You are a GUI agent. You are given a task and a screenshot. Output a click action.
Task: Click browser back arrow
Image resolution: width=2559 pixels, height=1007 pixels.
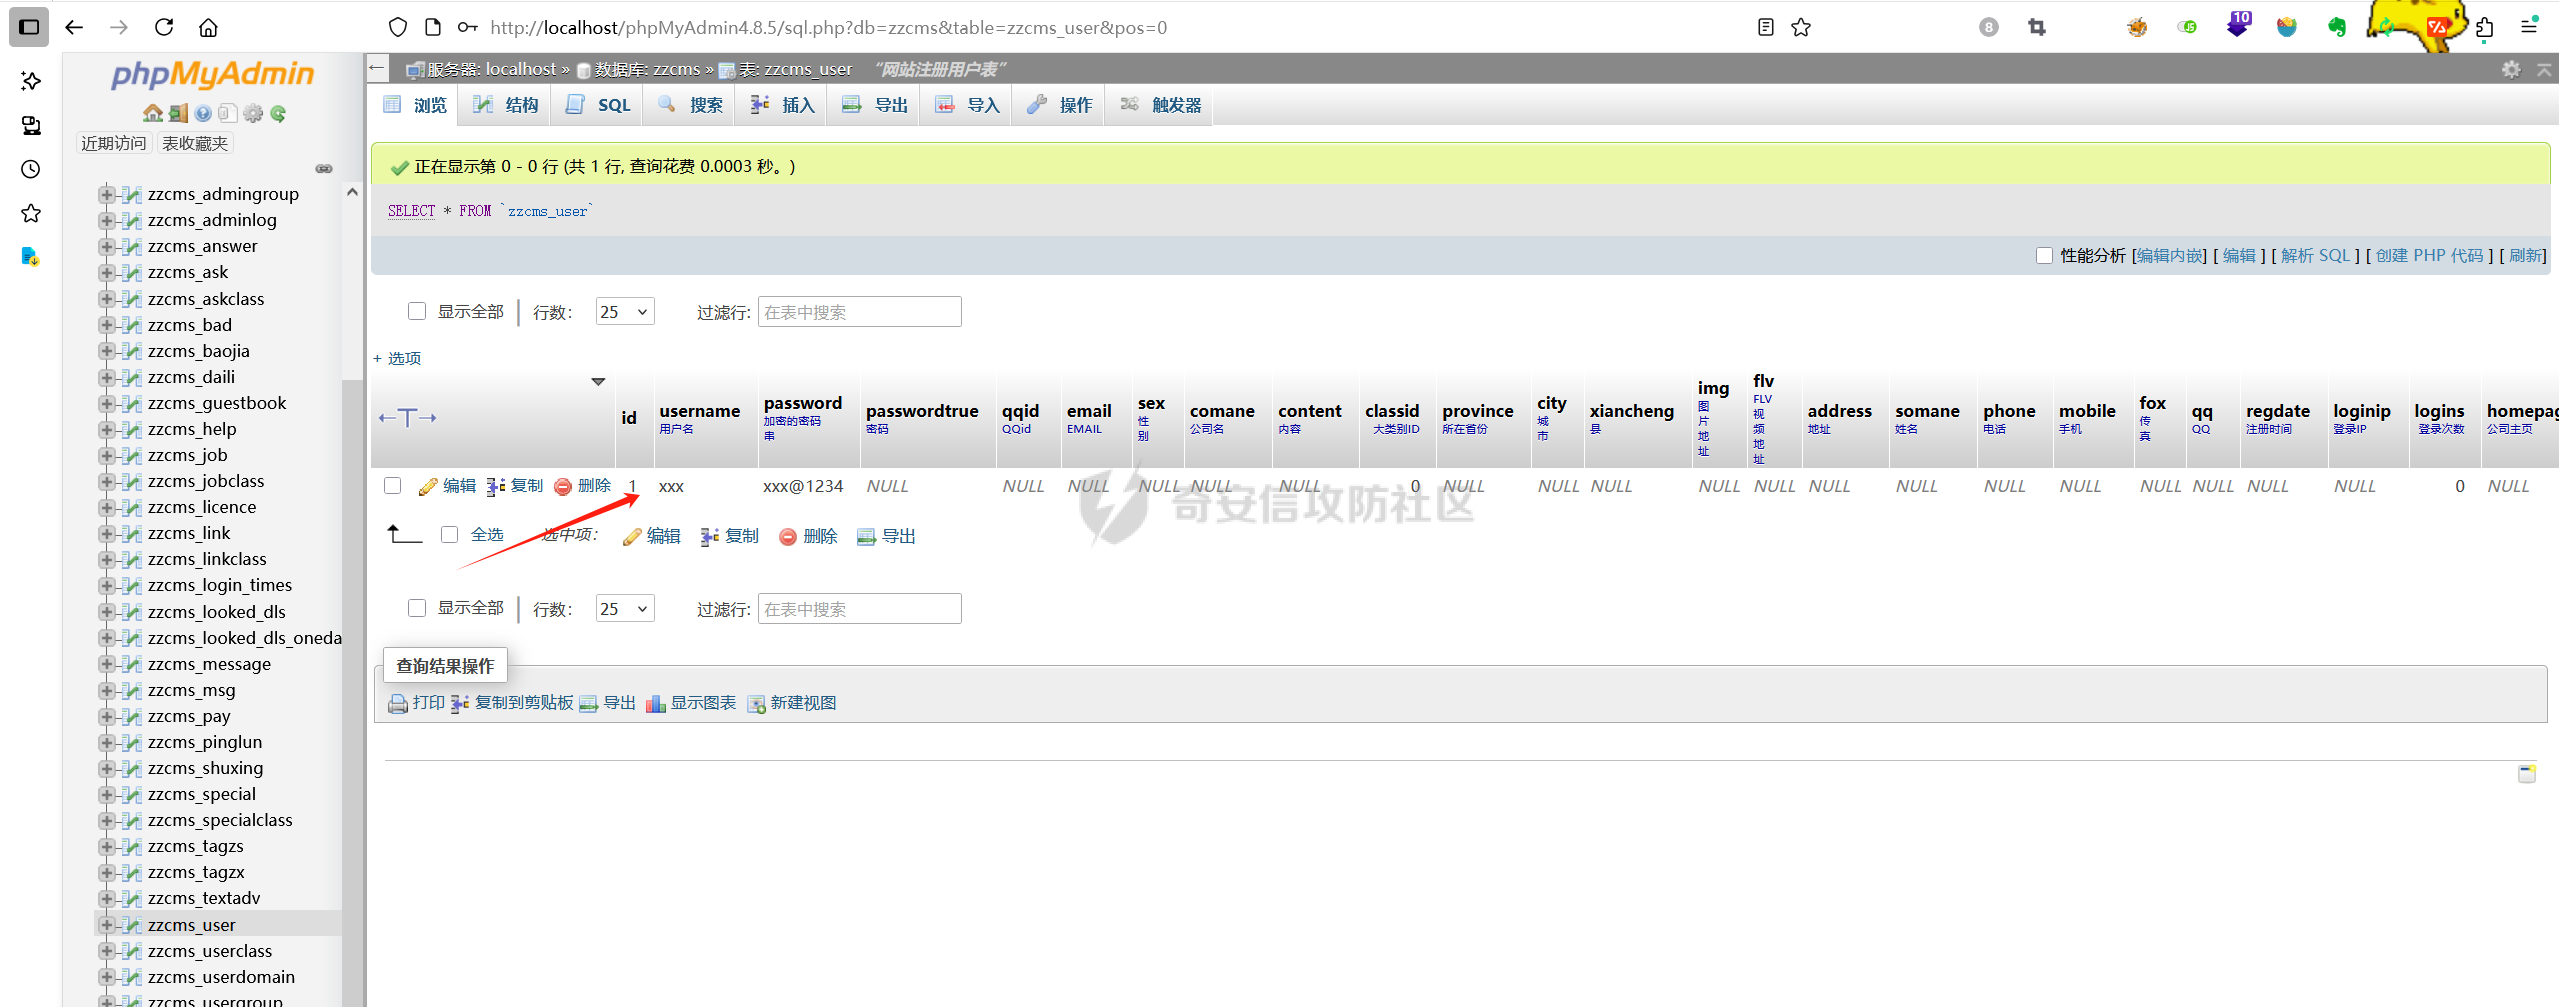pyautogui.click(x=74, y=27)
